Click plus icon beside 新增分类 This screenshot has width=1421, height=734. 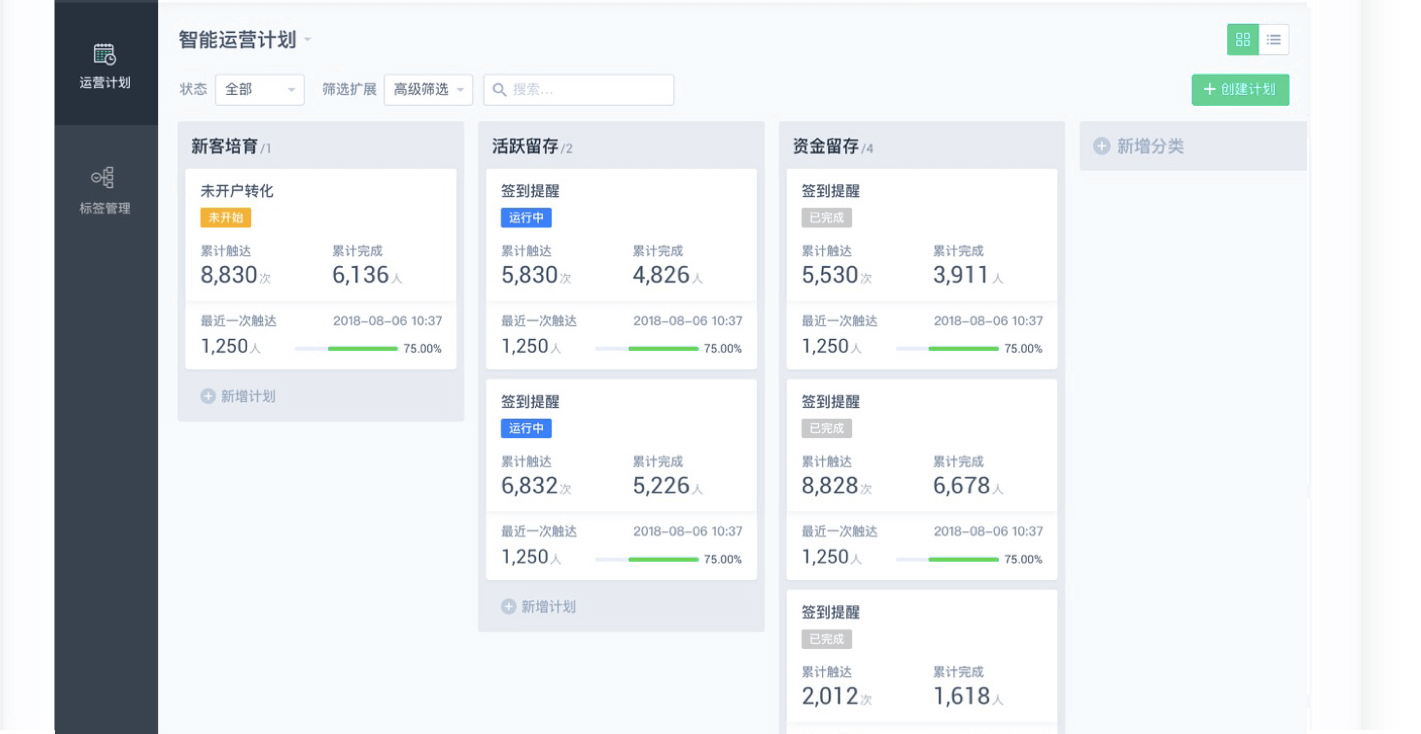(x=1101, y=146)
